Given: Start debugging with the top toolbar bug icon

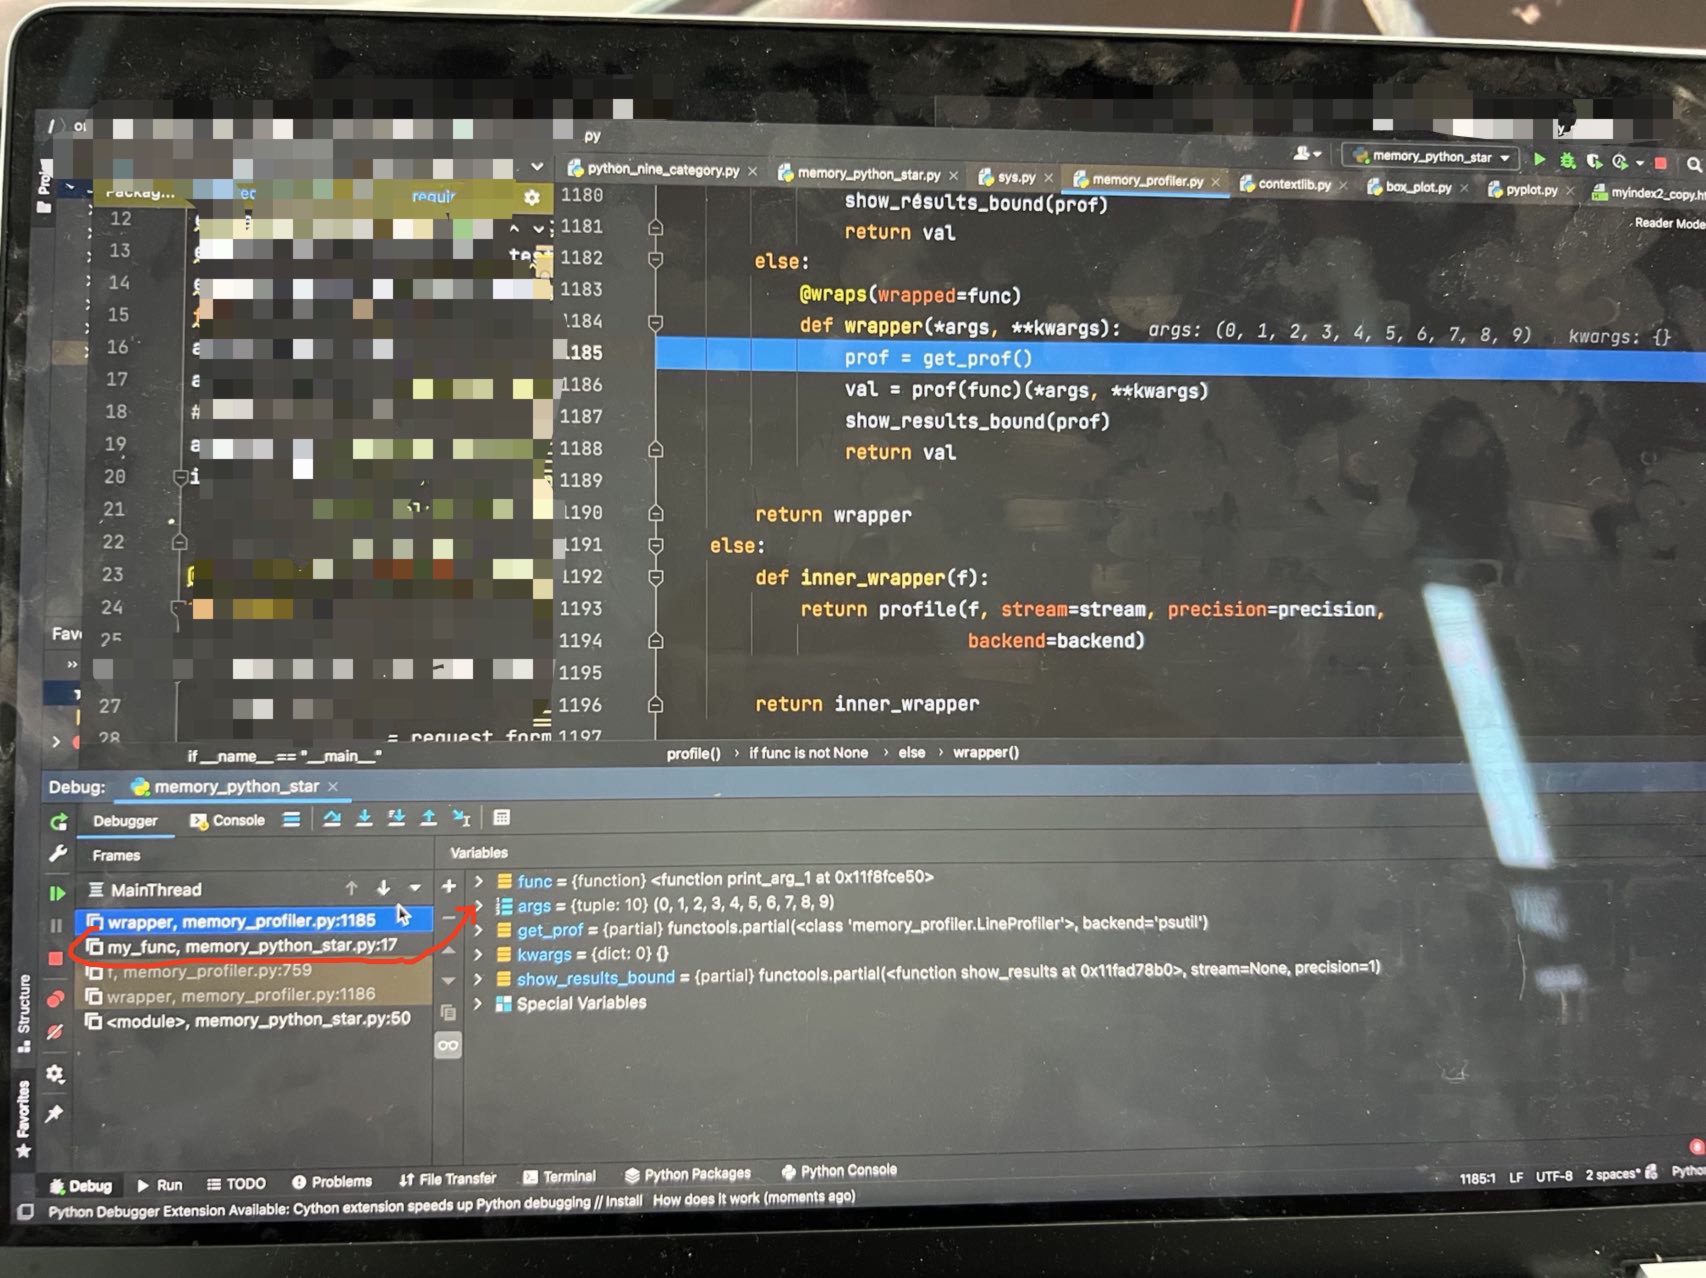Looking at the screenshot, I should [1567, 160].
